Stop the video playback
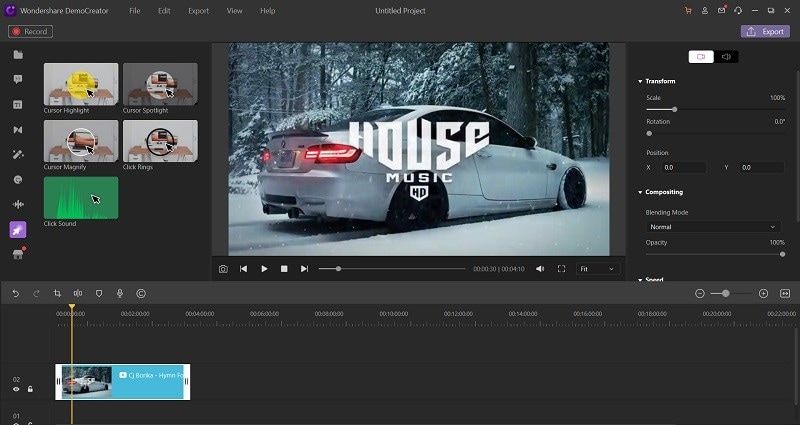Viewport: 800px width, 425px height. pyautogui.click(x=284, y=269)
